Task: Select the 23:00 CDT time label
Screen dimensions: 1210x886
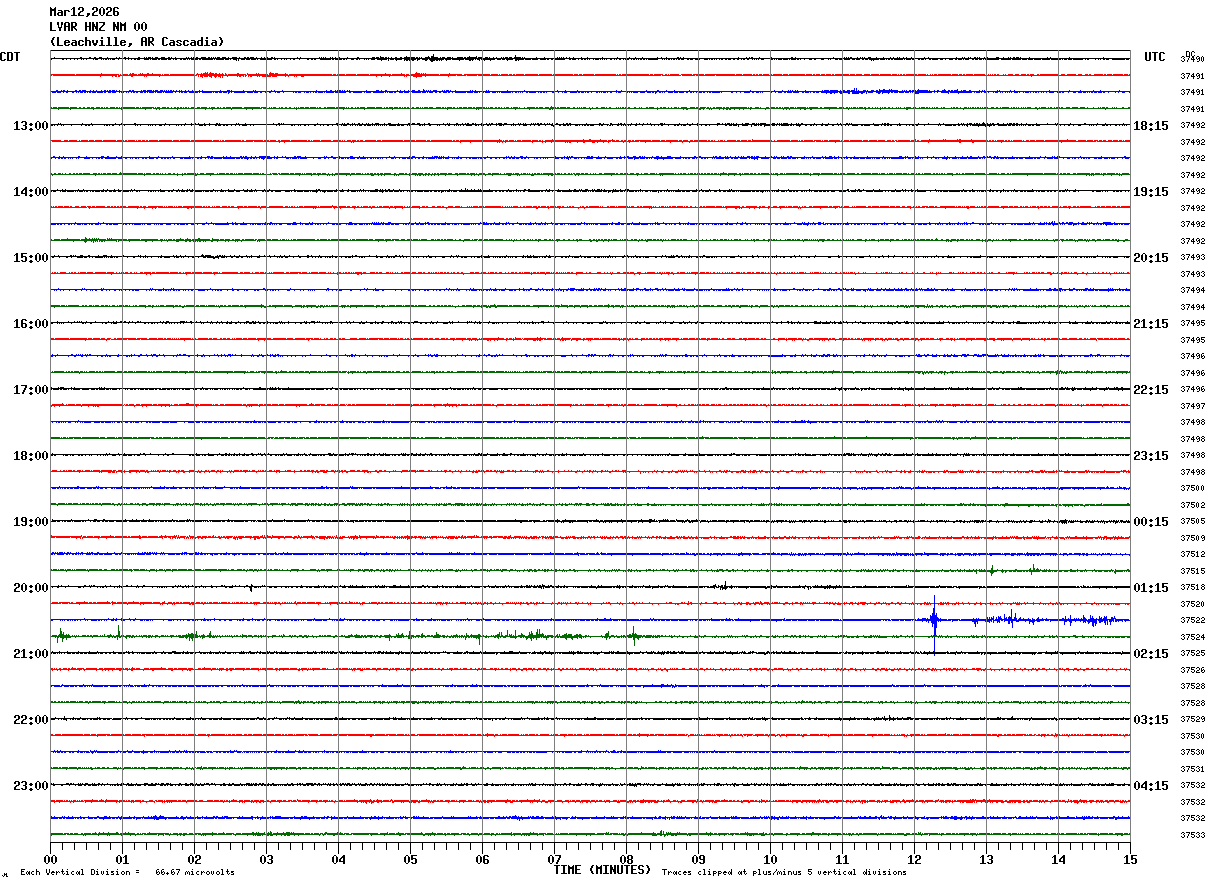Action: (30, 785)
